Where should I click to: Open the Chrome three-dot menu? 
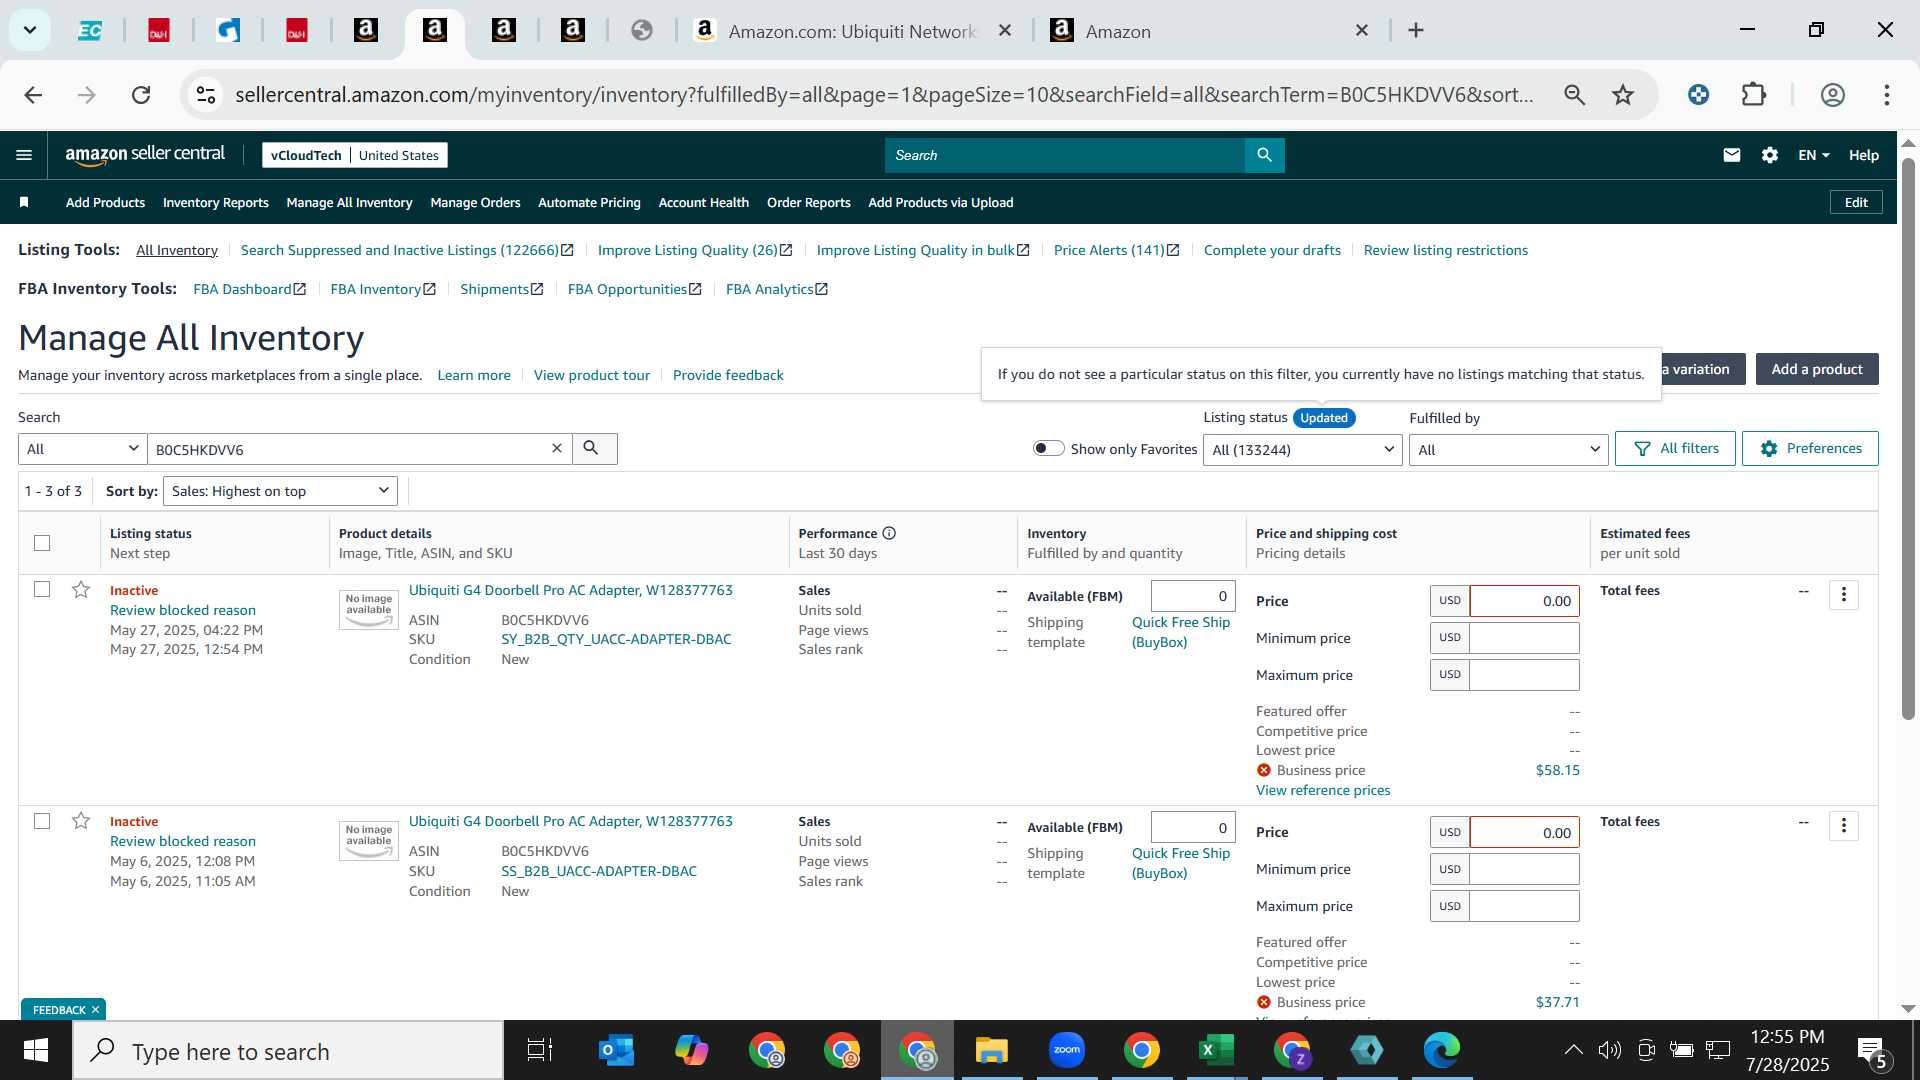(x=1887, y=95)
